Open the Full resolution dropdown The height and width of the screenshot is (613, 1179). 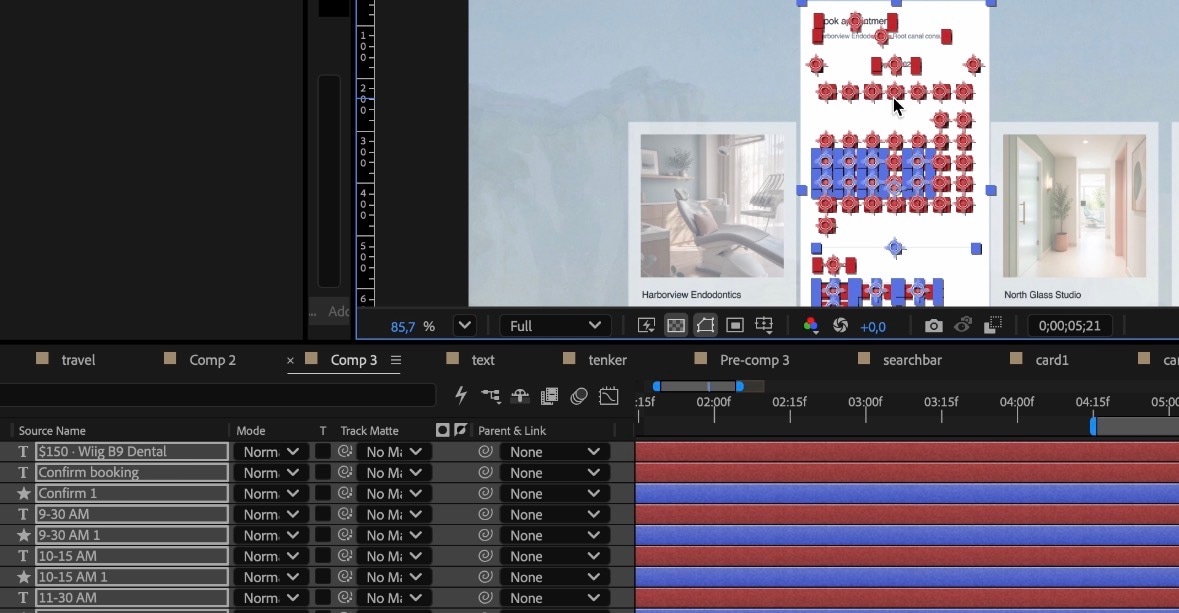(555, 326)
